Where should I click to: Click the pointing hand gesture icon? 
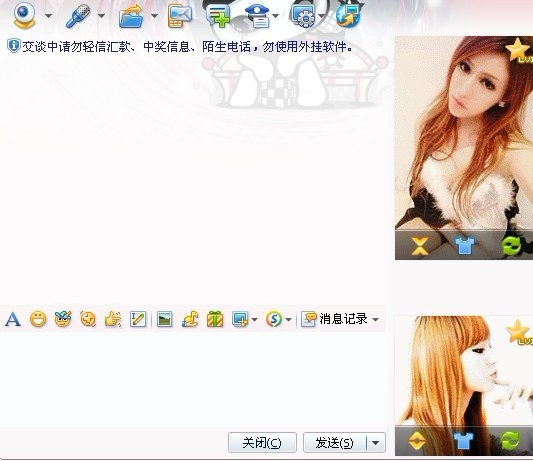113,319
